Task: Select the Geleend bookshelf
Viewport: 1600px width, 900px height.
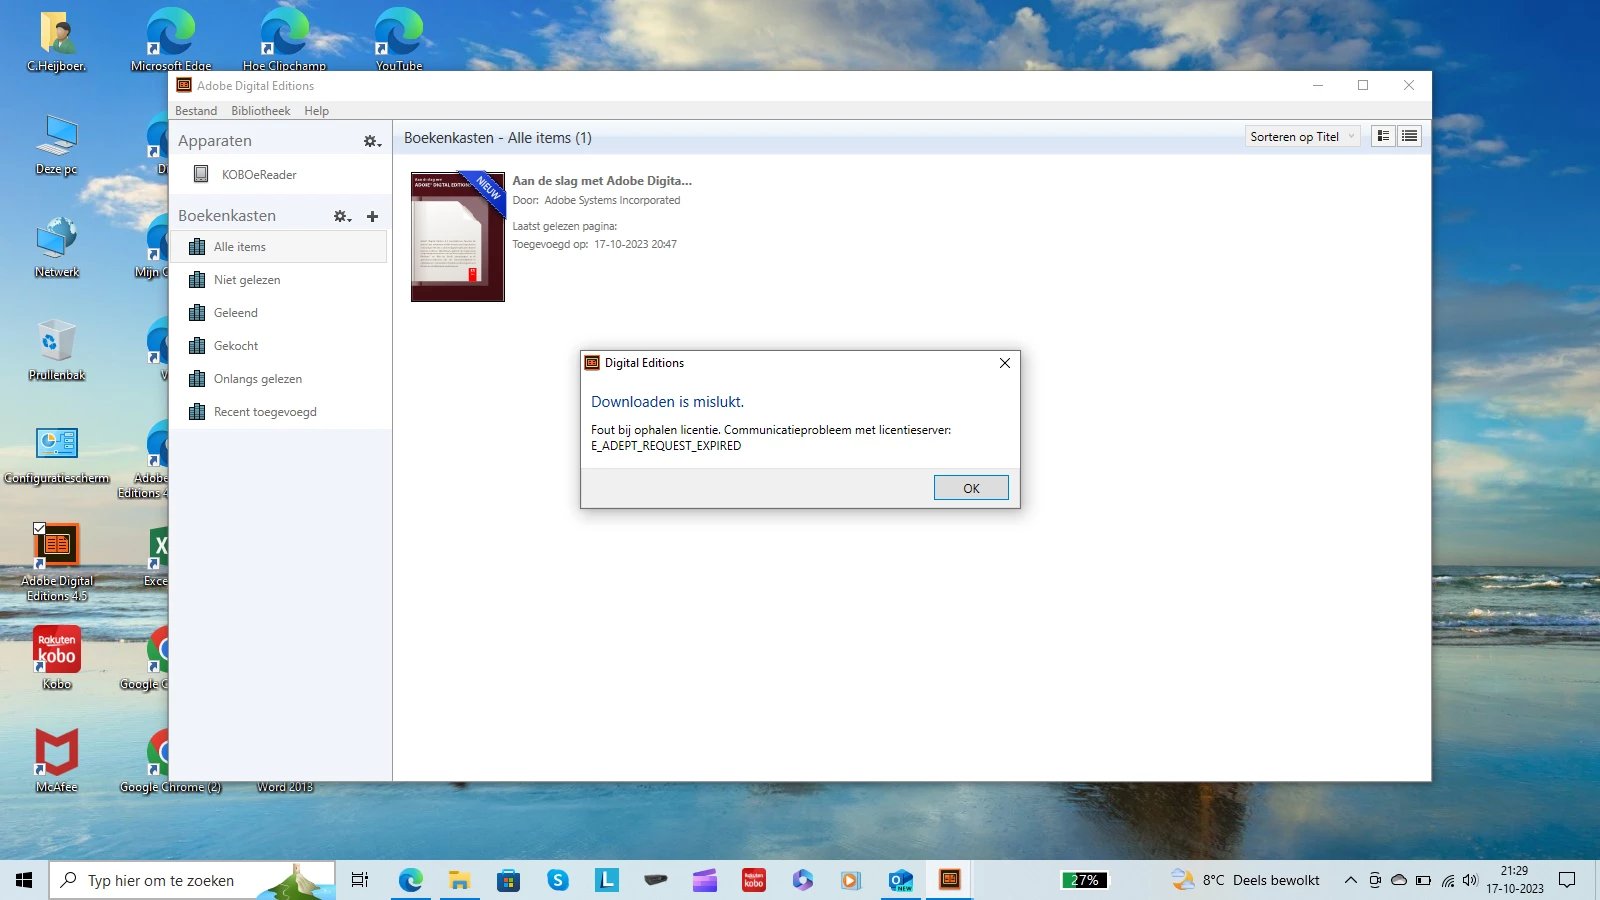Action: tap(279, 313)
